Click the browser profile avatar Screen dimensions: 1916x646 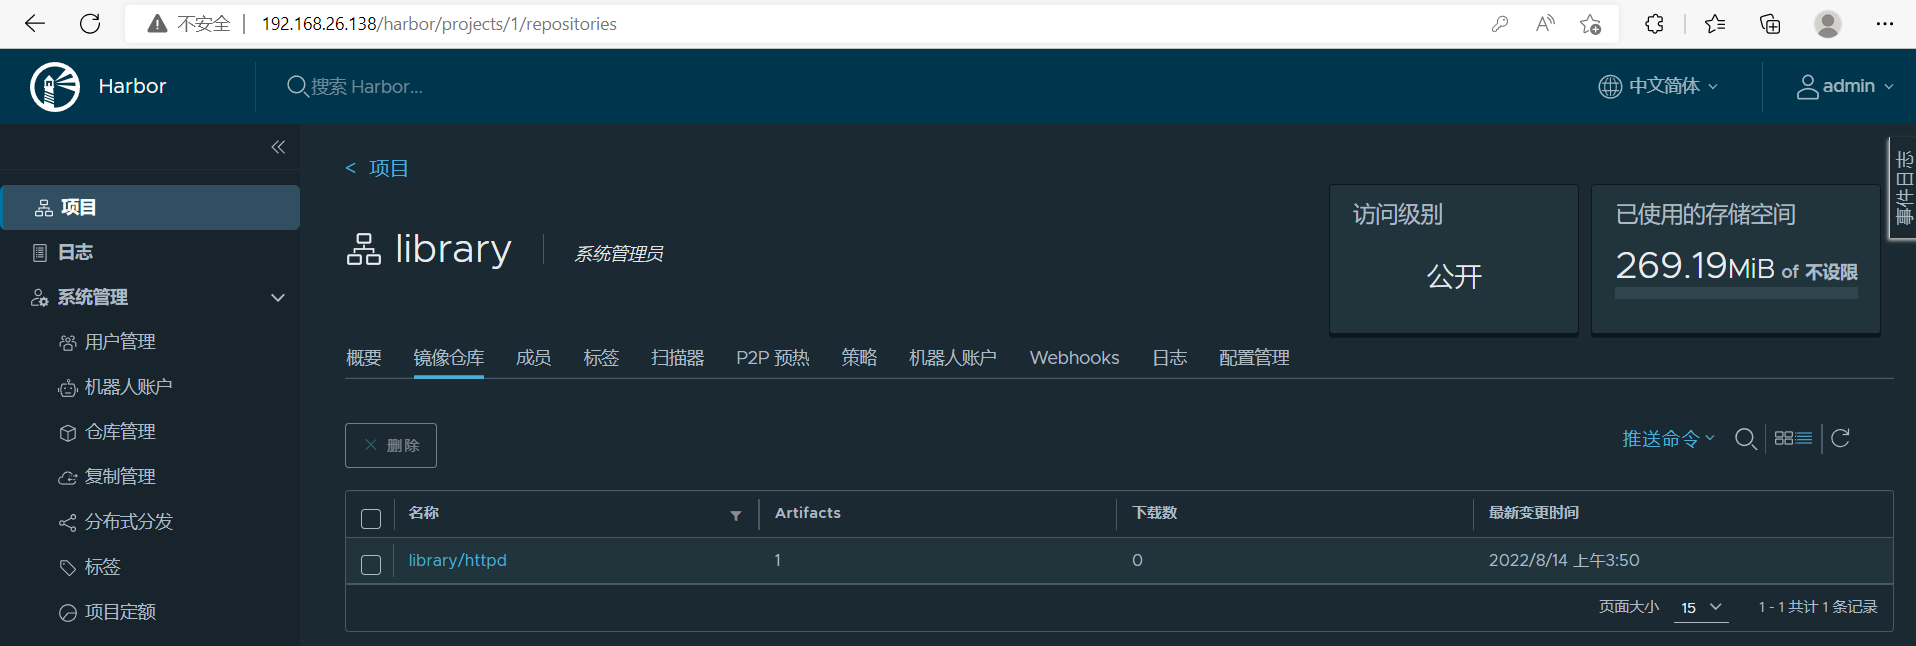coord(1828,24)
